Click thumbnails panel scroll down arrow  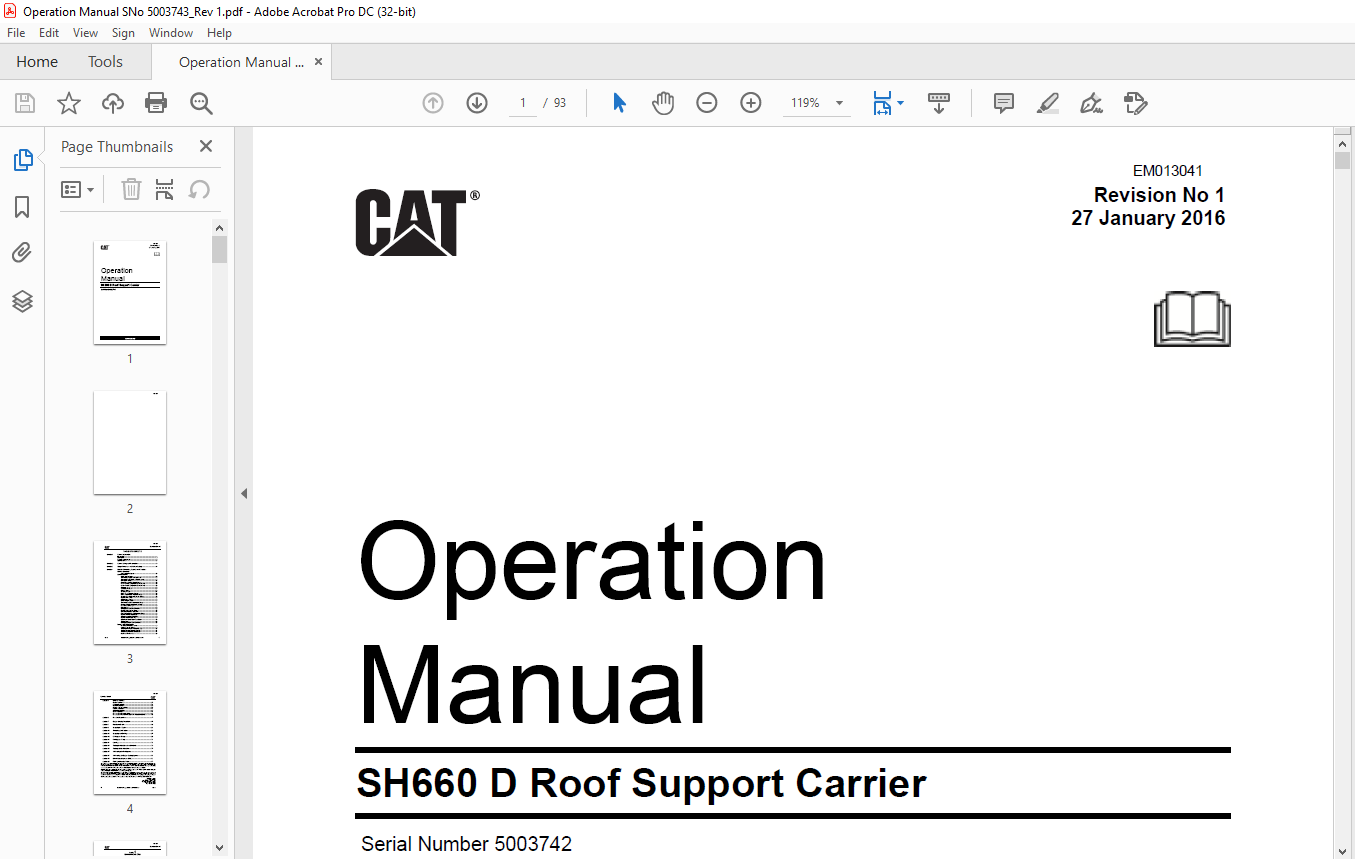pyautogui.click(x=220, y=847)
